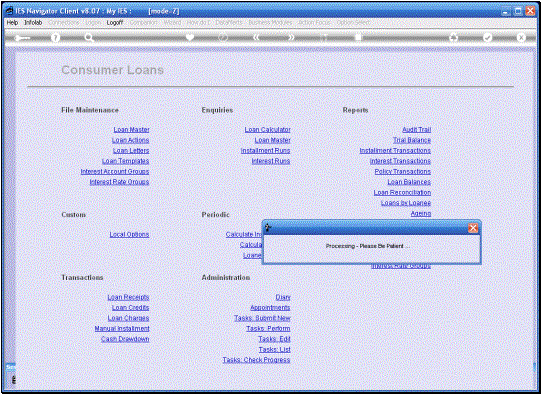Open the question mark help icon
The image size is (541, 394).
point(55,38)
